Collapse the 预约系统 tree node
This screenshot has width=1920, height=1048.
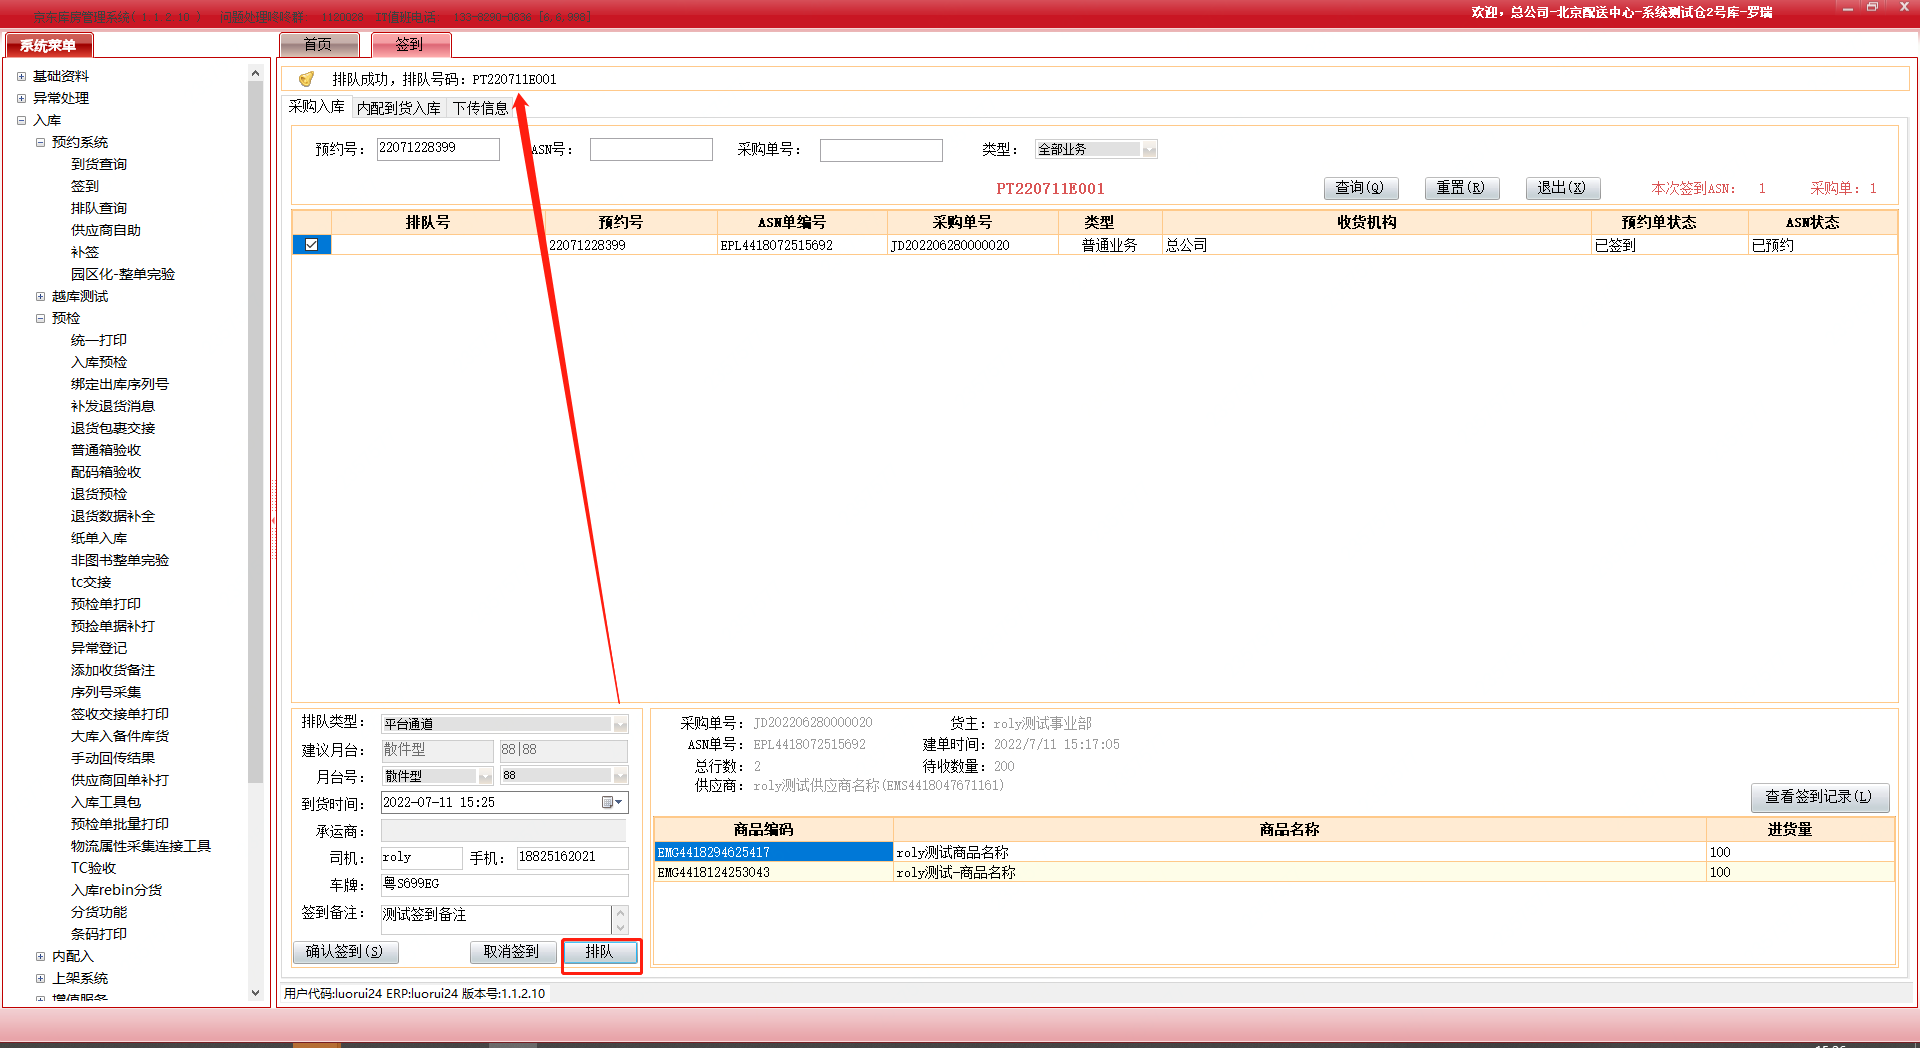pos(40,142)
